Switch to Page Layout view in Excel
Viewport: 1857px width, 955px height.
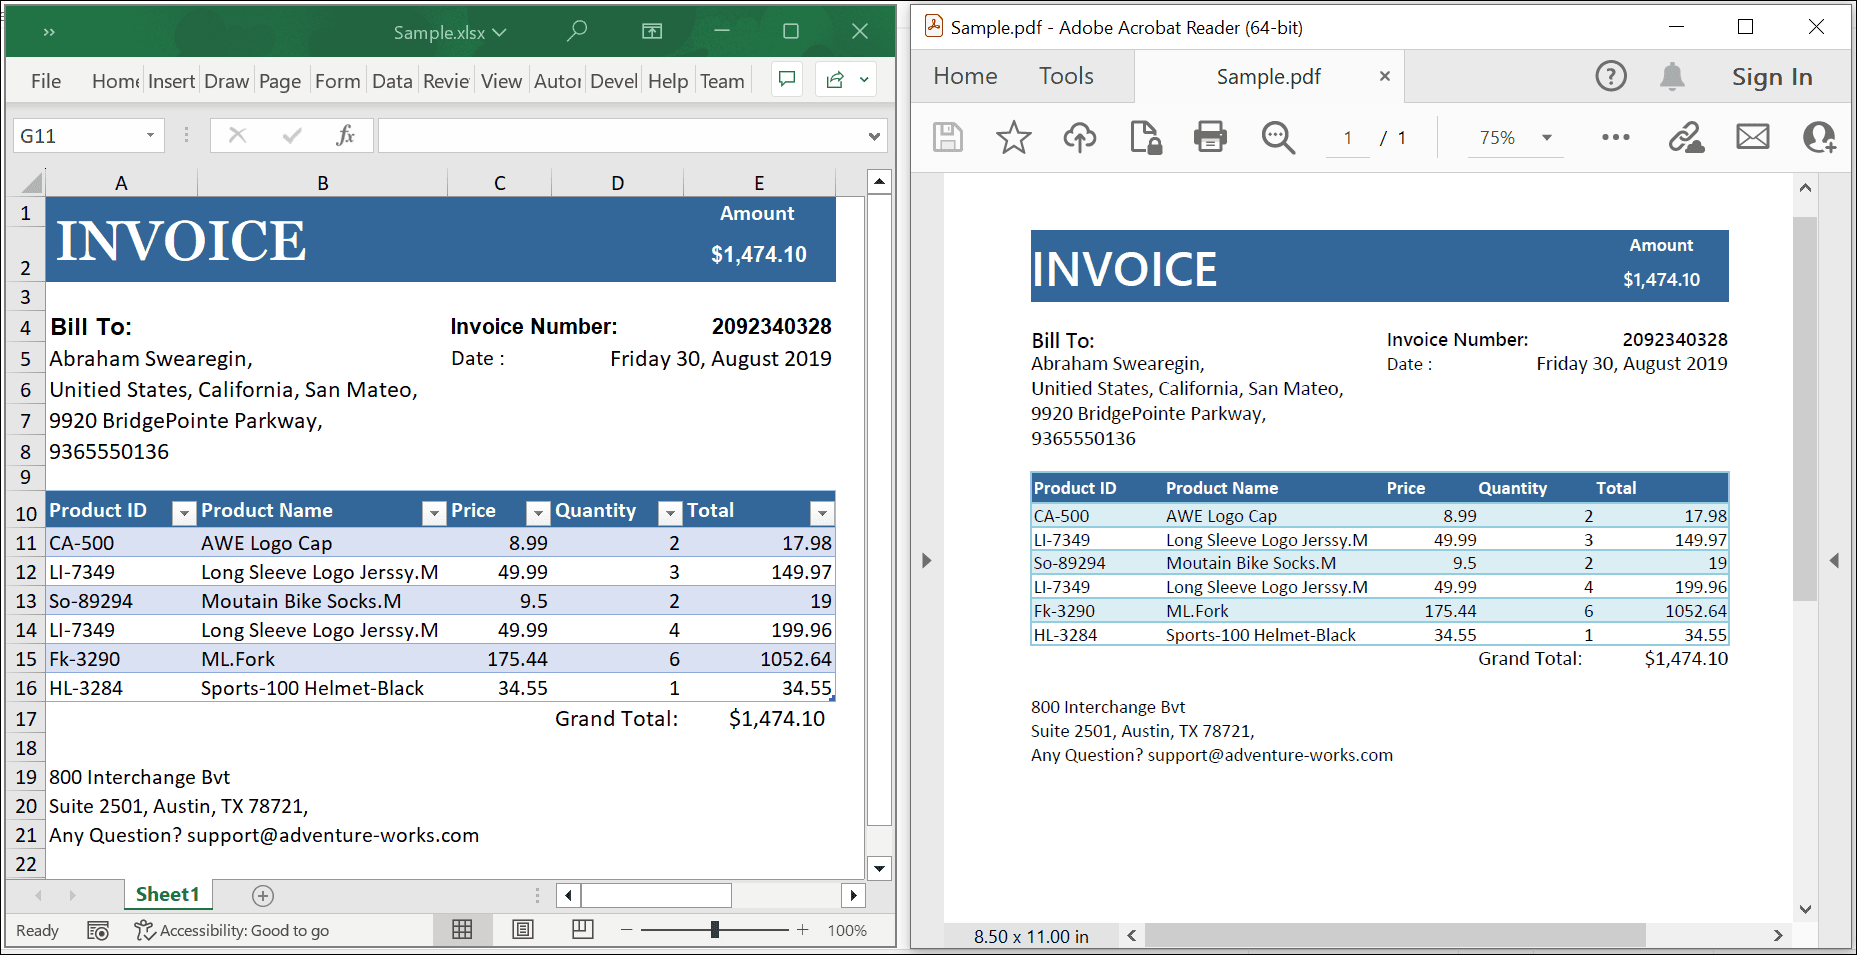point(522,930)
